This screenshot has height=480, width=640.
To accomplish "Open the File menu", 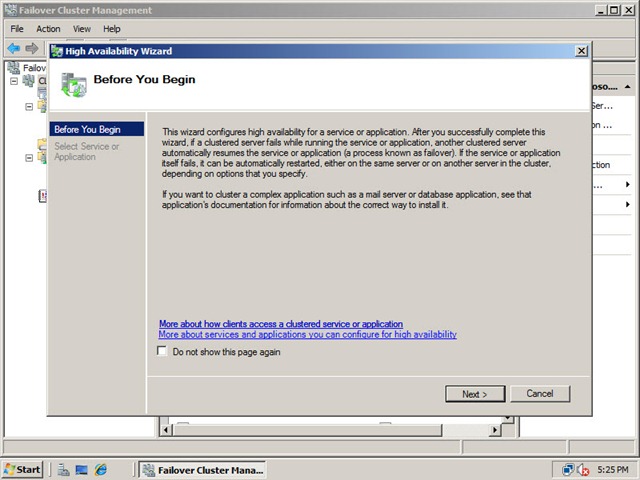I will 17,29.
